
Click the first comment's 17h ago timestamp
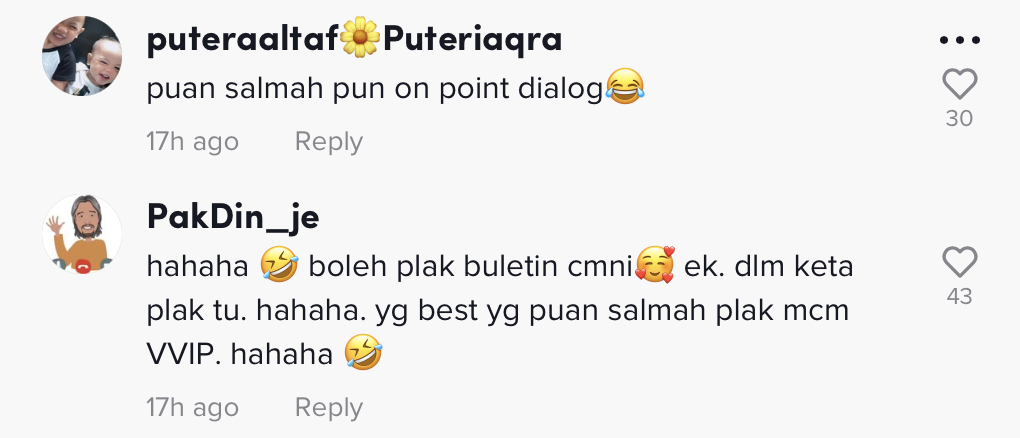[193, 141]
